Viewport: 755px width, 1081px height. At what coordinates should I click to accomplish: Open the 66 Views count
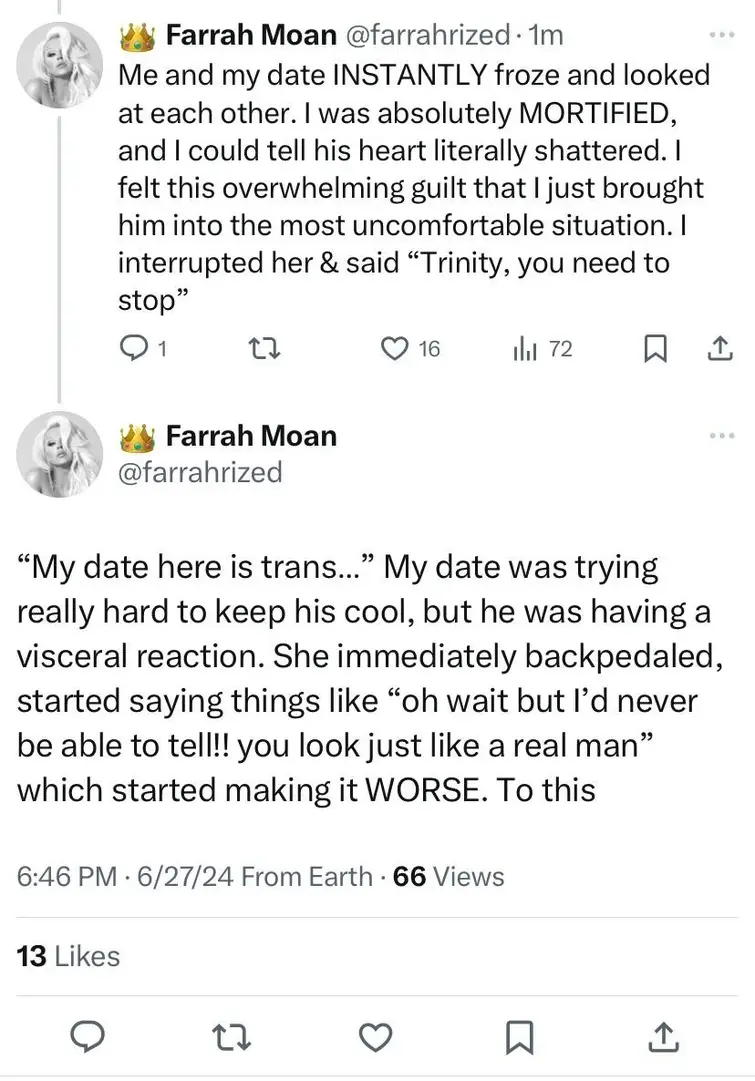tap(449, 877)
